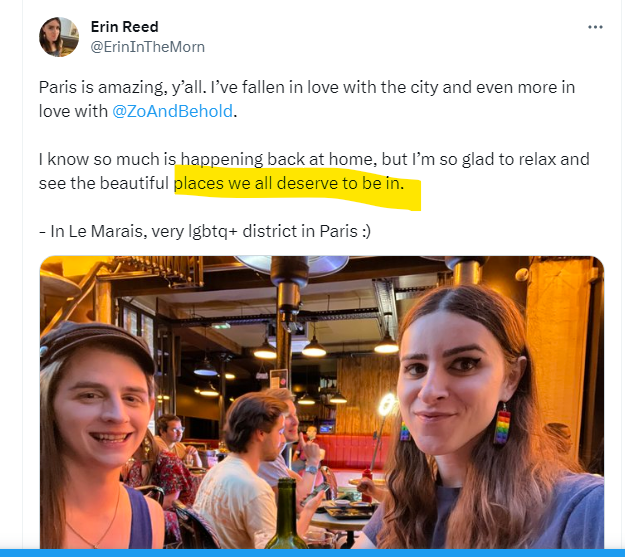Click the hanging pendant lamp in the photo
Screen dimensions: 625x557
click(313, 346)
